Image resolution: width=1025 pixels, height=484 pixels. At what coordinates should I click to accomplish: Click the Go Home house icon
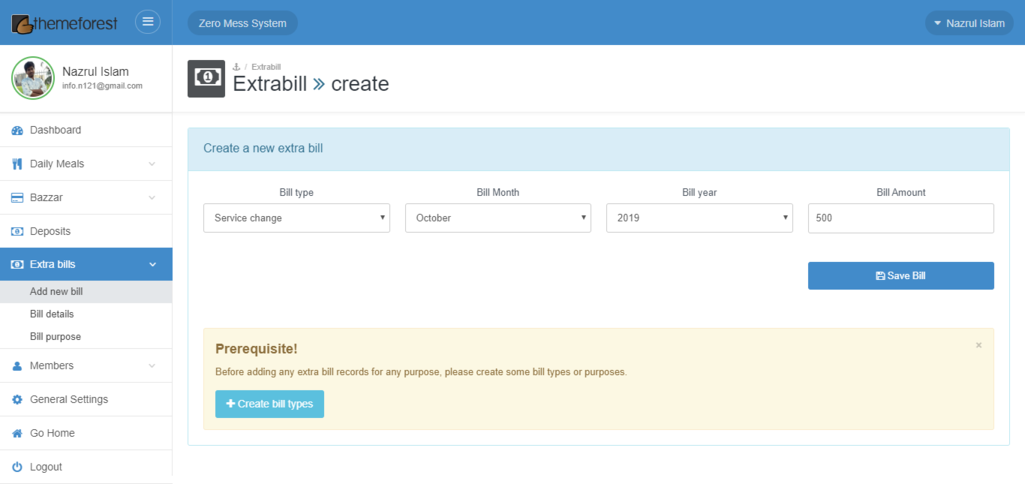[17, 434]
